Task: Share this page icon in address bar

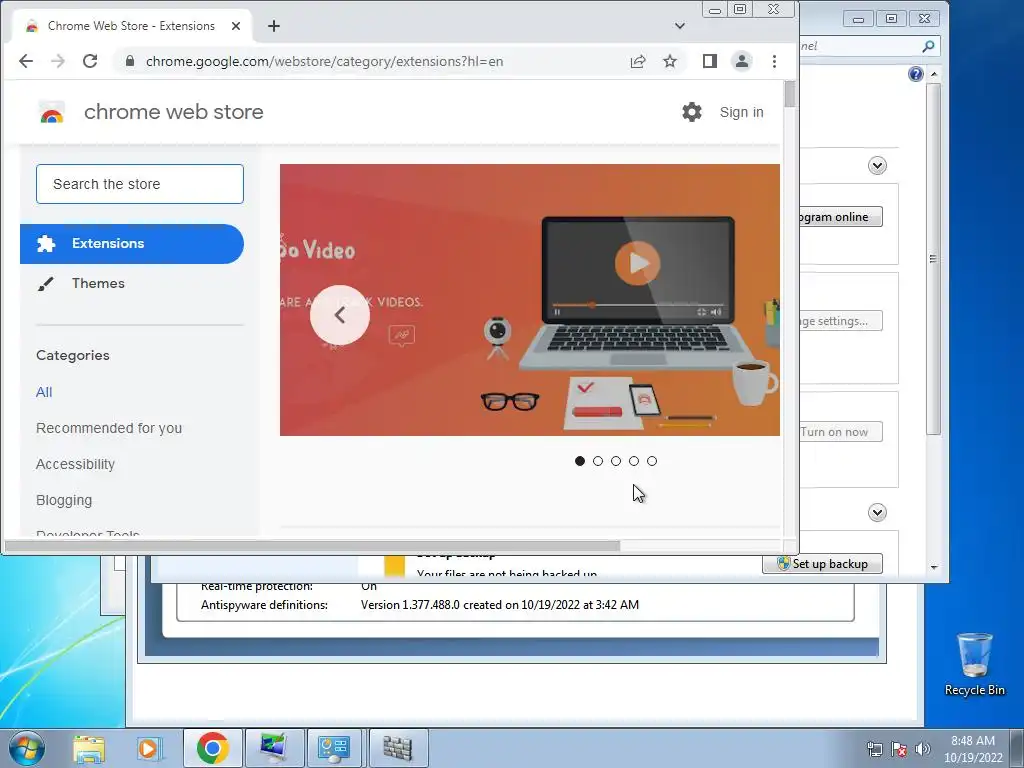Action: pyautogui.click(x=637, y=61)
